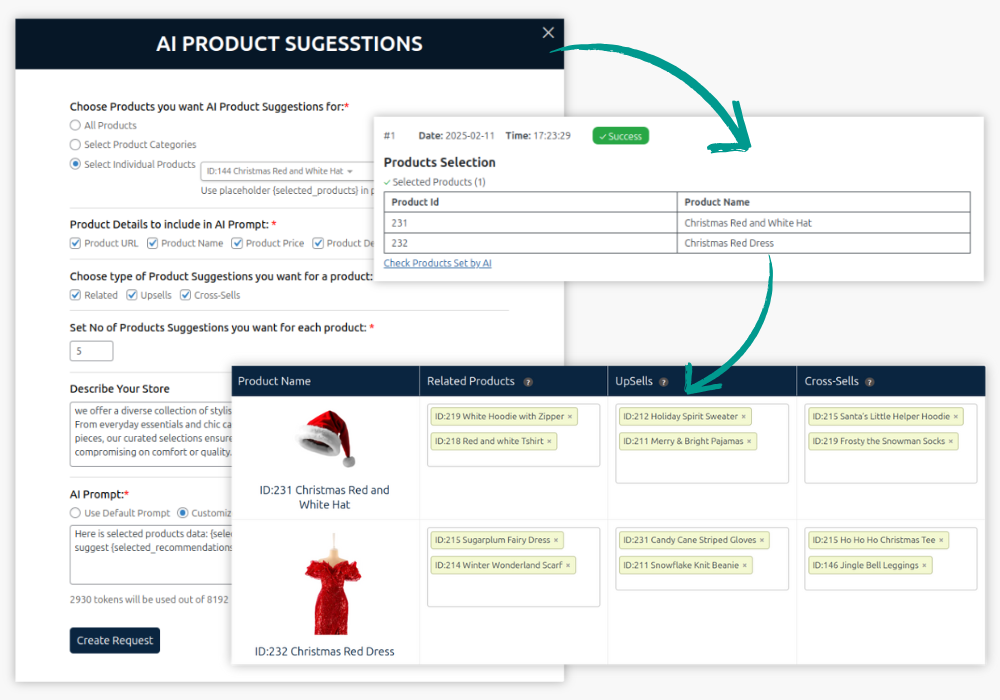The image size is (1000, 700).
Task: Select the All Products radio option
Action: point(75,125)
